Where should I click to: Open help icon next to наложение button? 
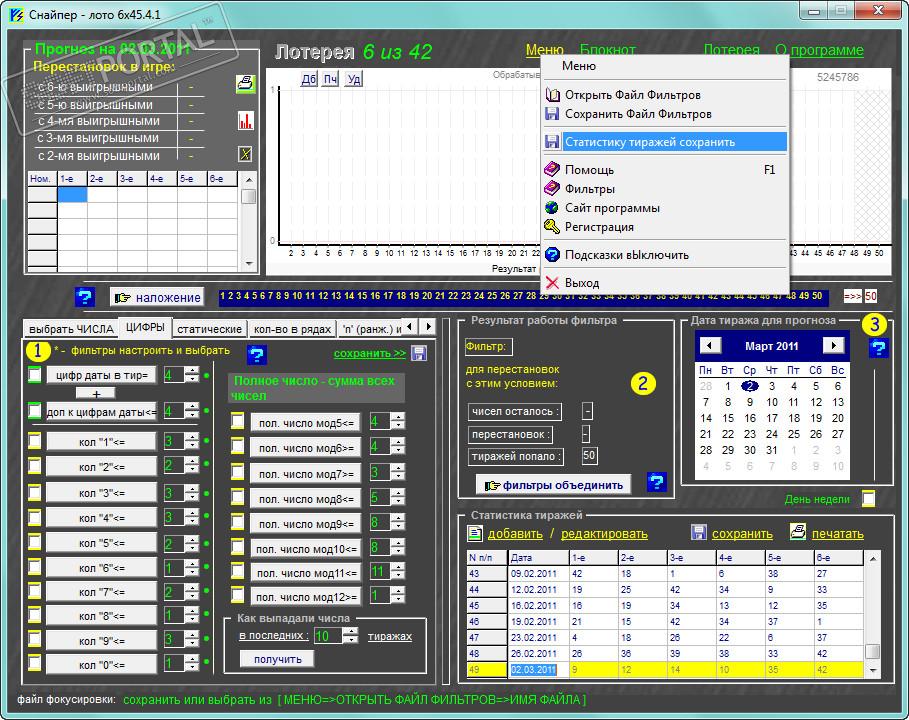click(x=85, y=297)
